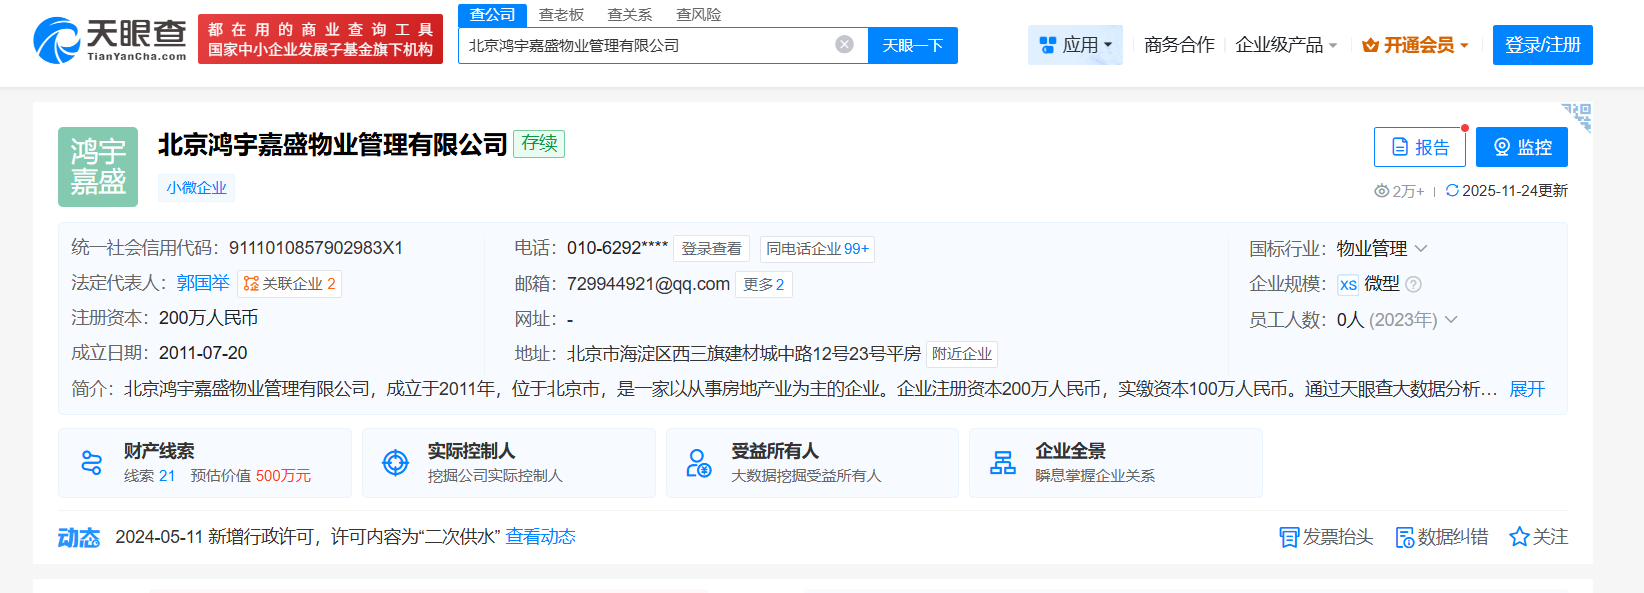Click the refresh icon beside 2025-11-24更新

click(1452, 191)
